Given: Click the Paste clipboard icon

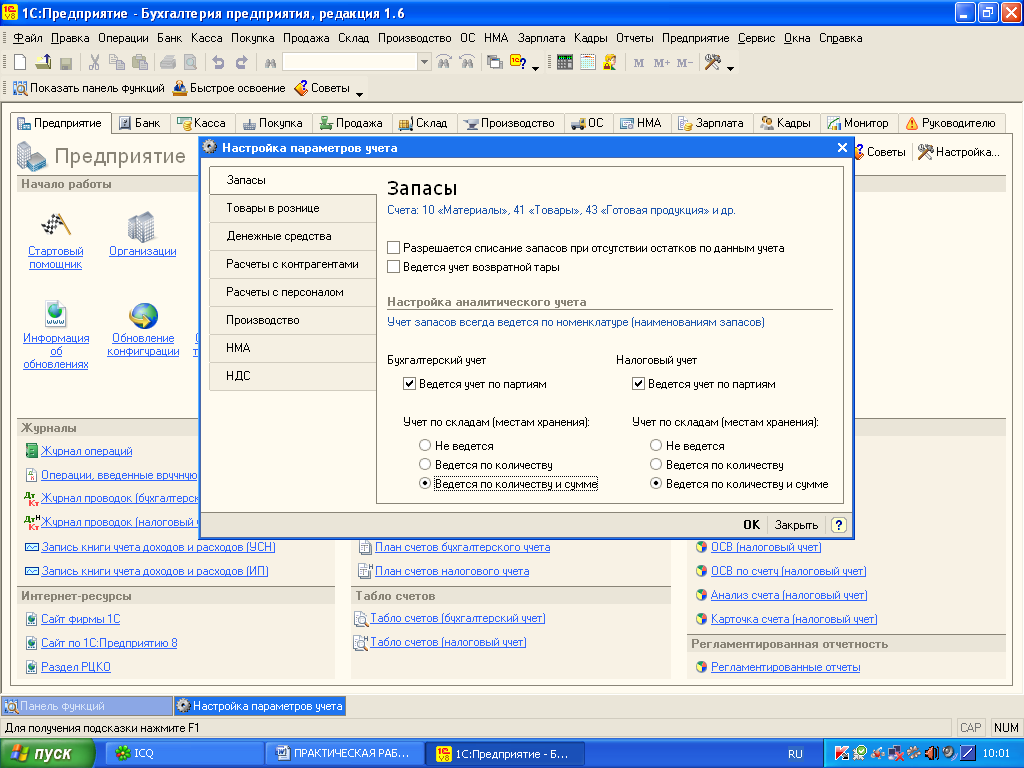Looking at the screenshot, I should 140,62.
